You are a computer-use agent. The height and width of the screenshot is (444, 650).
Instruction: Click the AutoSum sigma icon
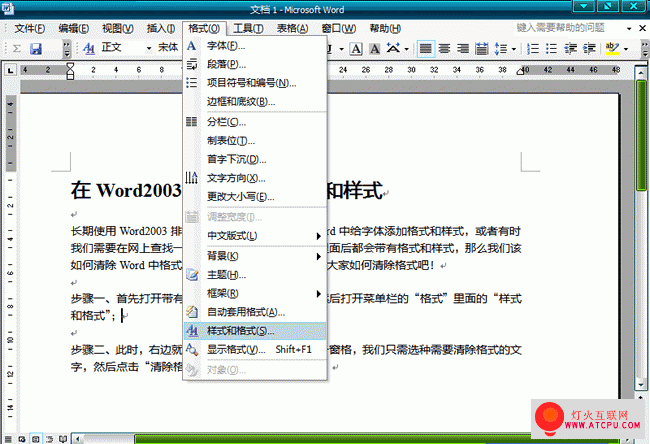point(17,49)
